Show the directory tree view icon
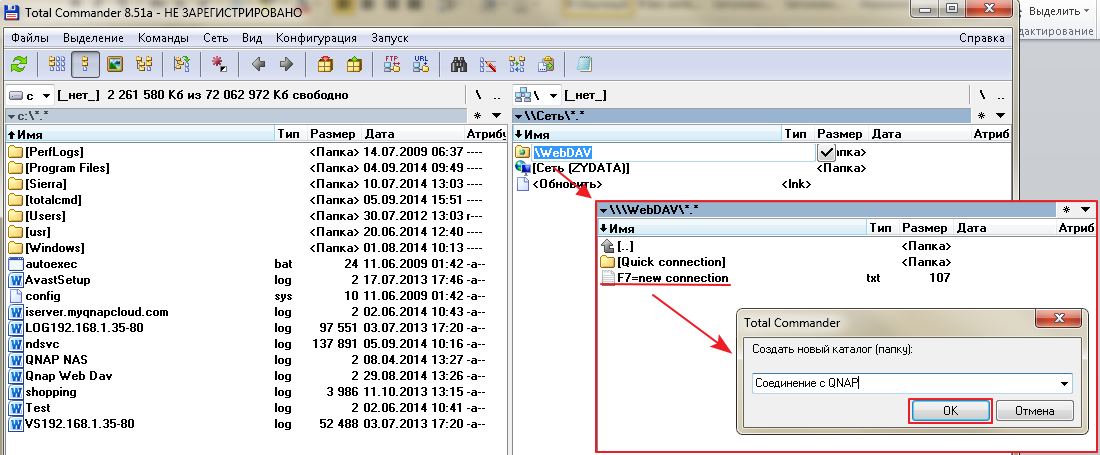This screenshot has width=1100, height=455. (144, 64)
